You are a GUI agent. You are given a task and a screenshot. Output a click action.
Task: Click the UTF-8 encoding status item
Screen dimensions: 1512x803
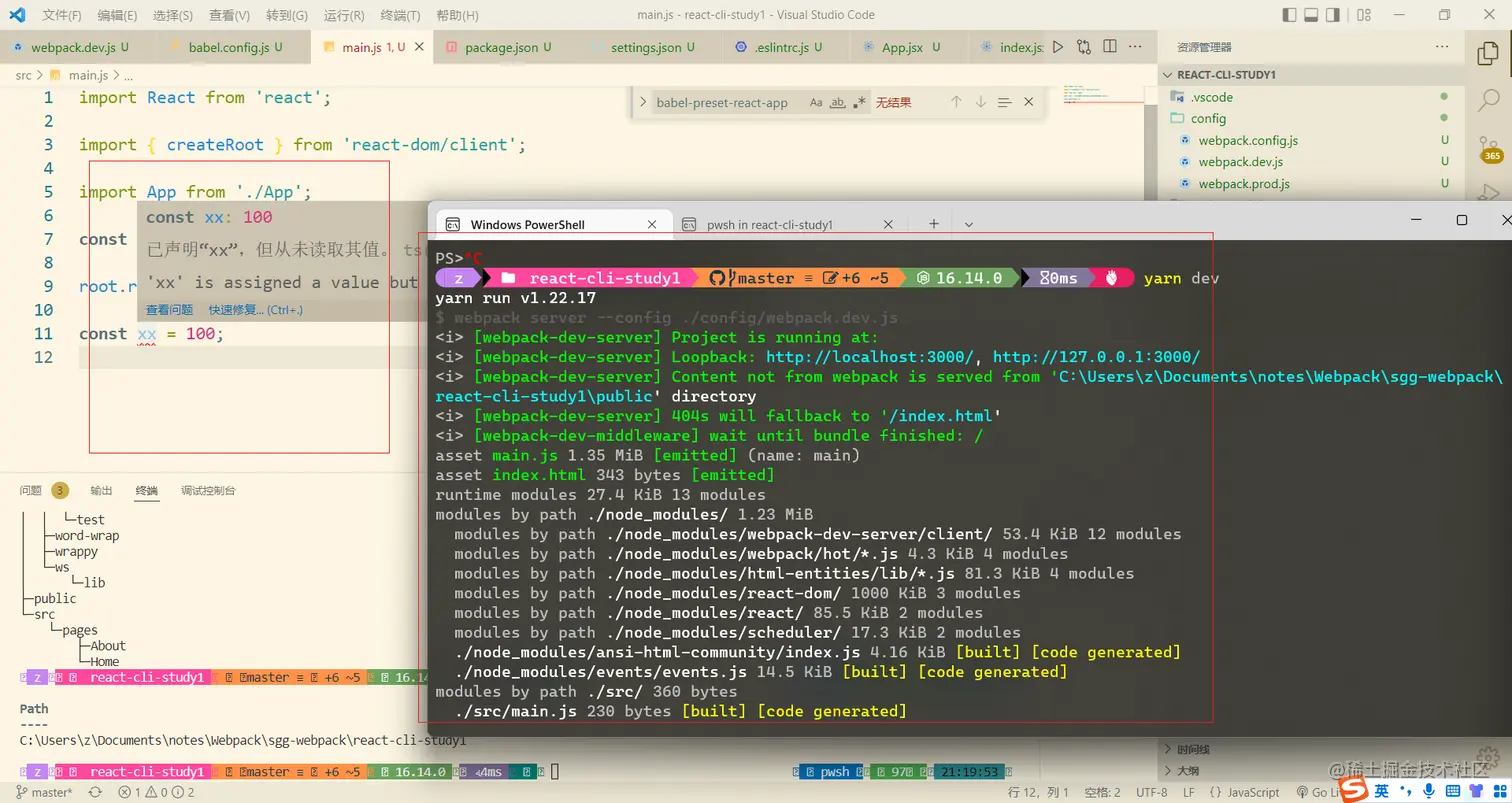tap(1150, 792)
